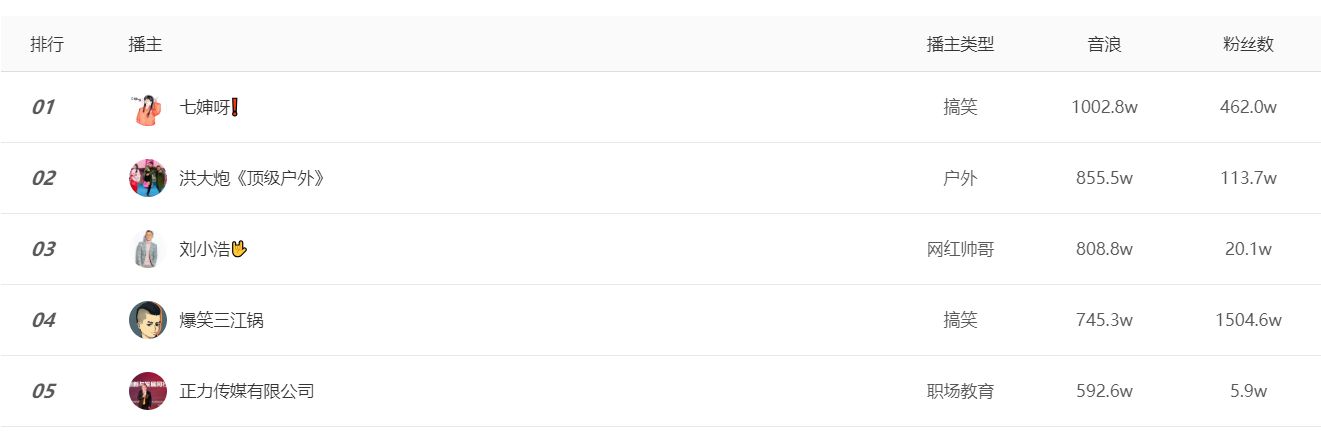
Task: Click the 1504.6w fans value
Action: (x=1248, y=320)
